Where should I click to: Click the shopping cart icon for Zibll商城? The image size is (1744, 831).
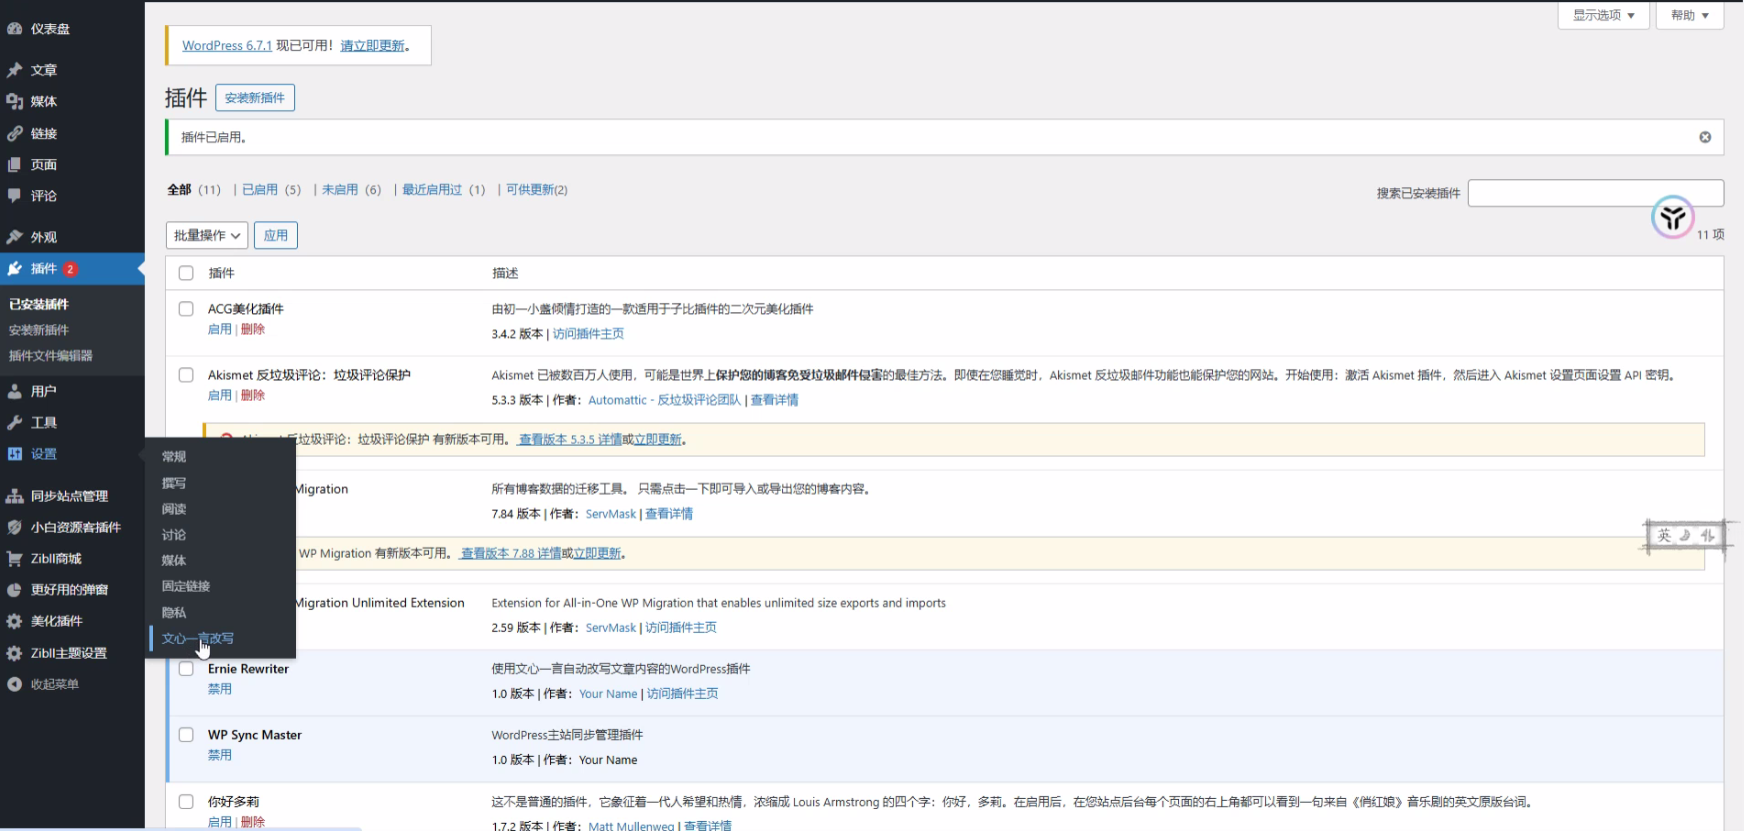click(15, 558)
